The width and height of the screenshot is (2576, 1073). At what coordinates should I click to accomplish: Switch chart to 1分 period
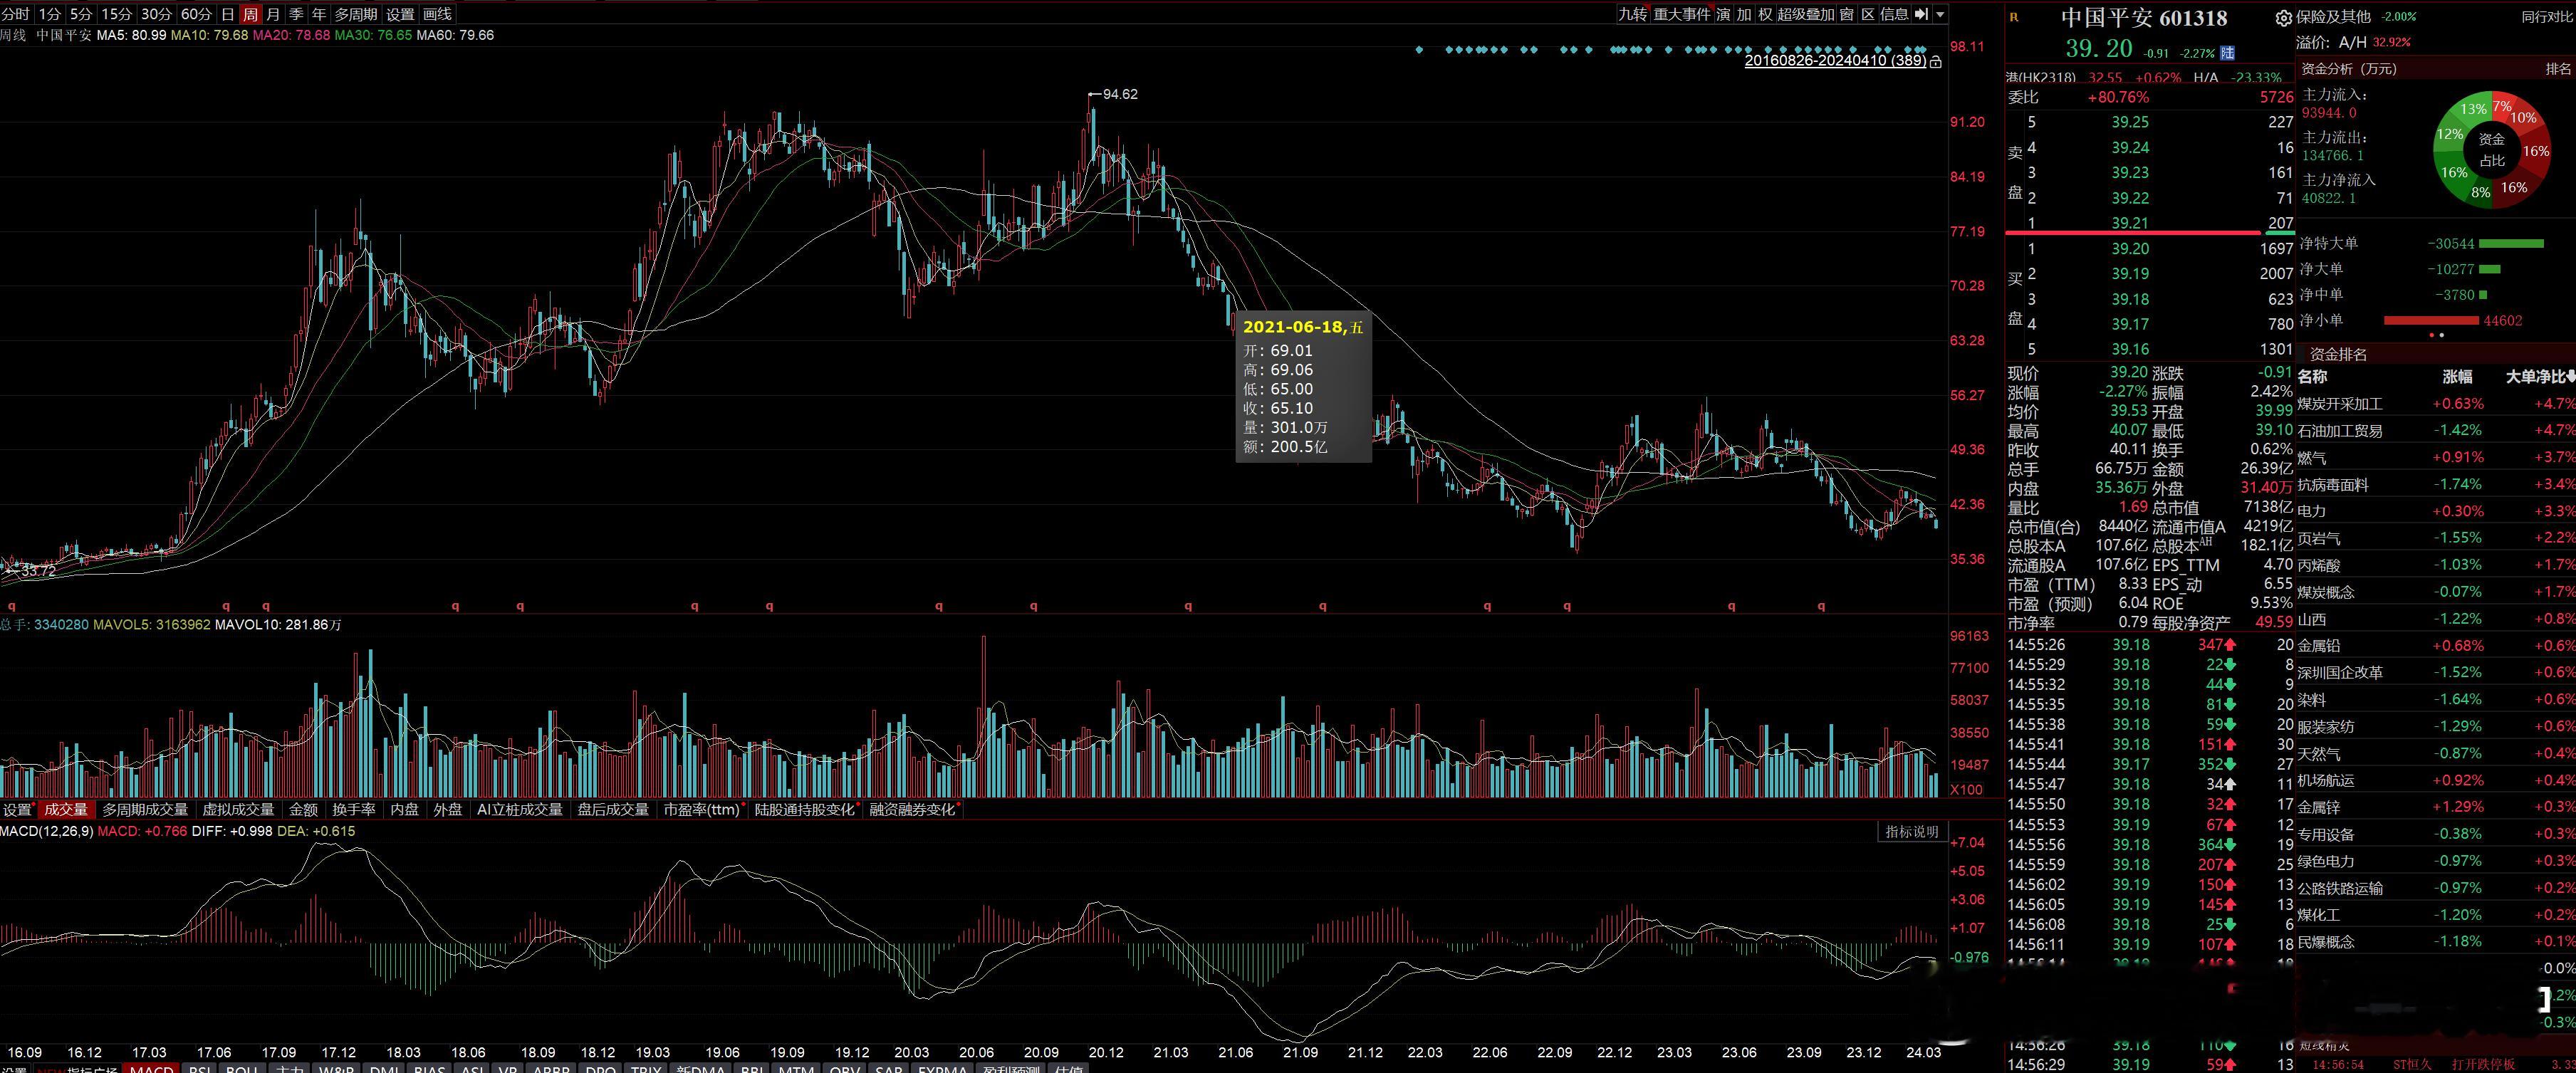(x=49, y=14)
